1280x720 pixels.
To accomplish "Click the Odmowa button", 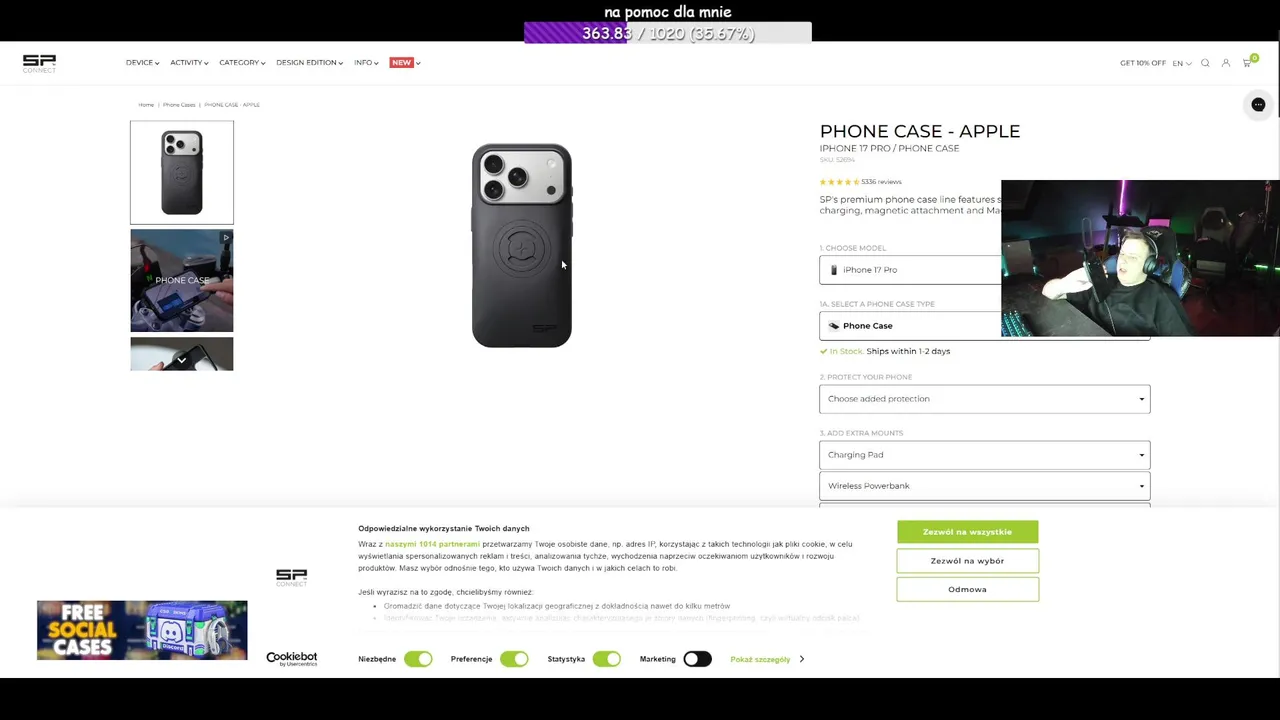I will click(x=967, y=589).
